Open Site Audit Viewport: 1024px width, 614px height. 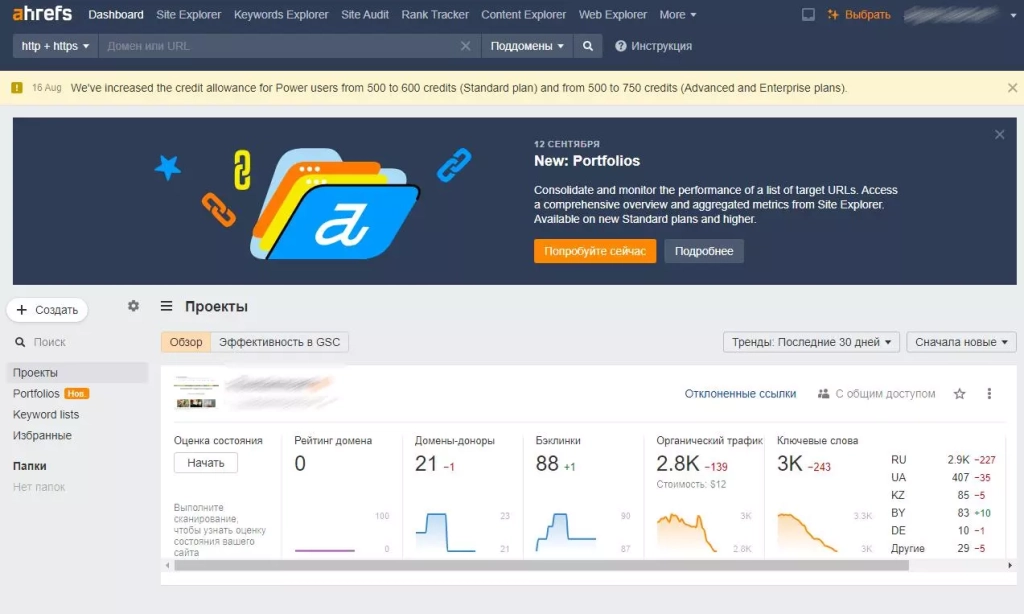(364, 14)
